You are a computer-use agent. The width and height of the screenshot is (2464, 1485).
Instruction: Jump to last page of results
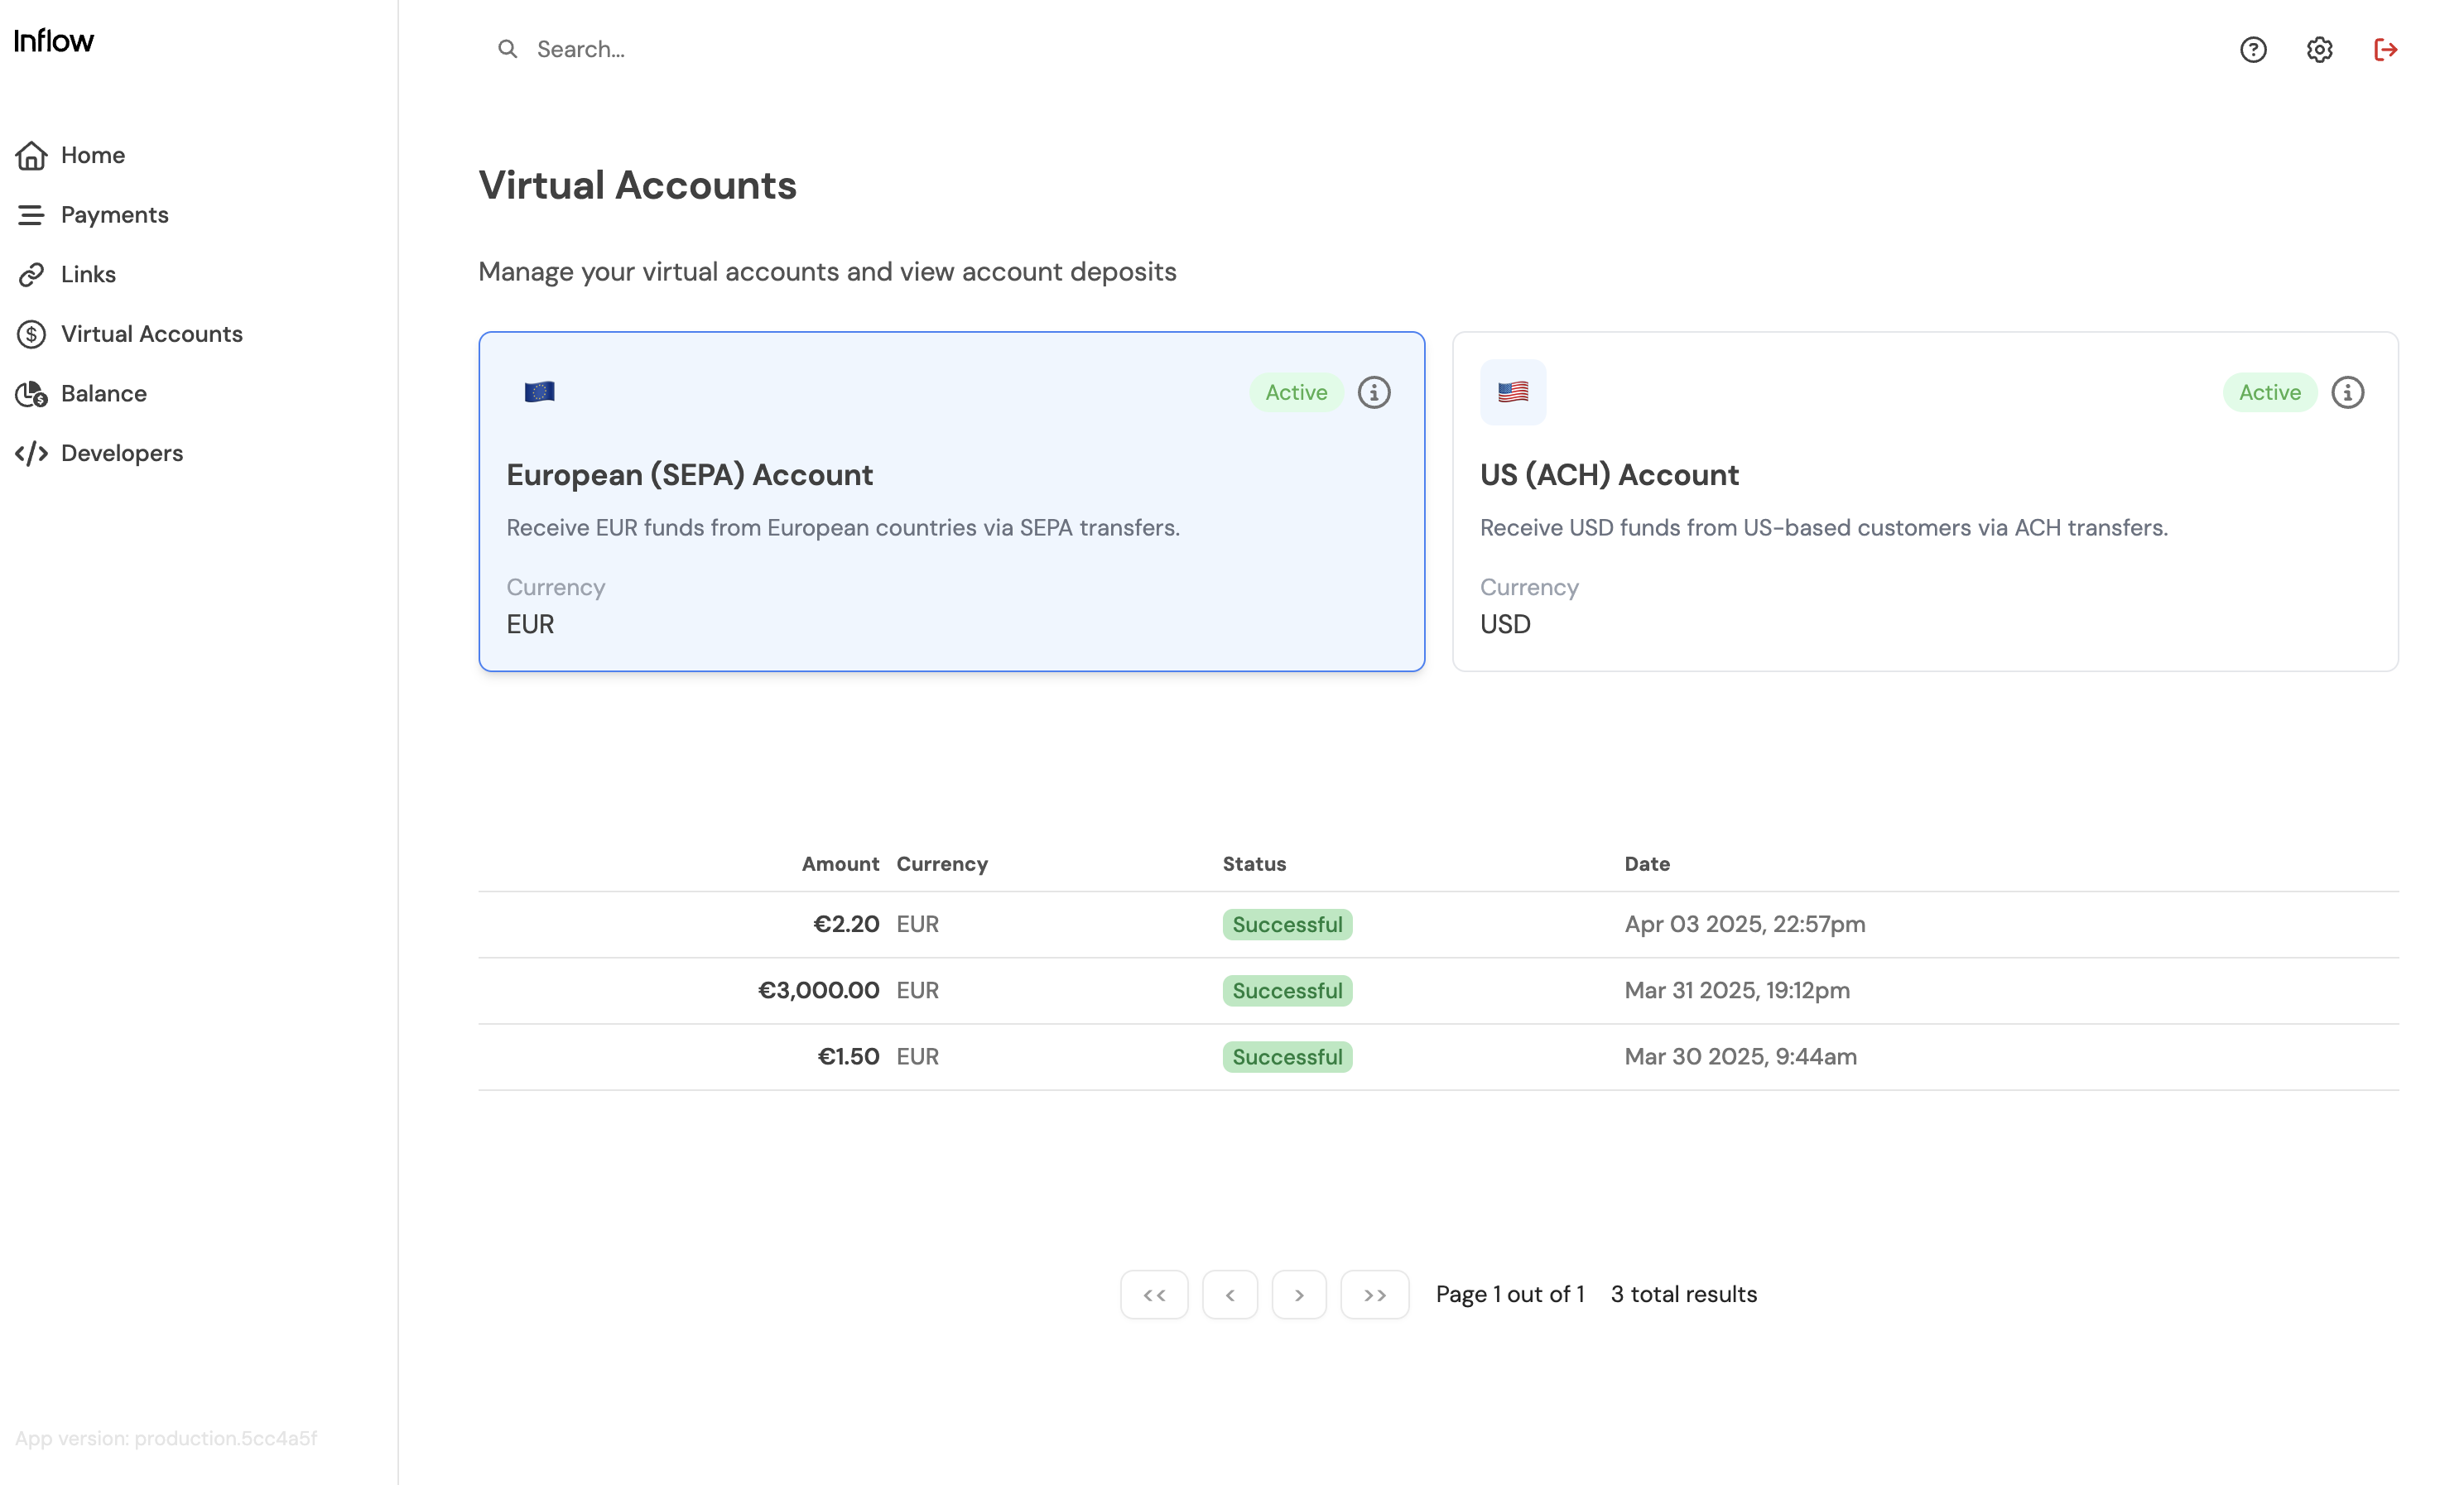[1374, 1294]
